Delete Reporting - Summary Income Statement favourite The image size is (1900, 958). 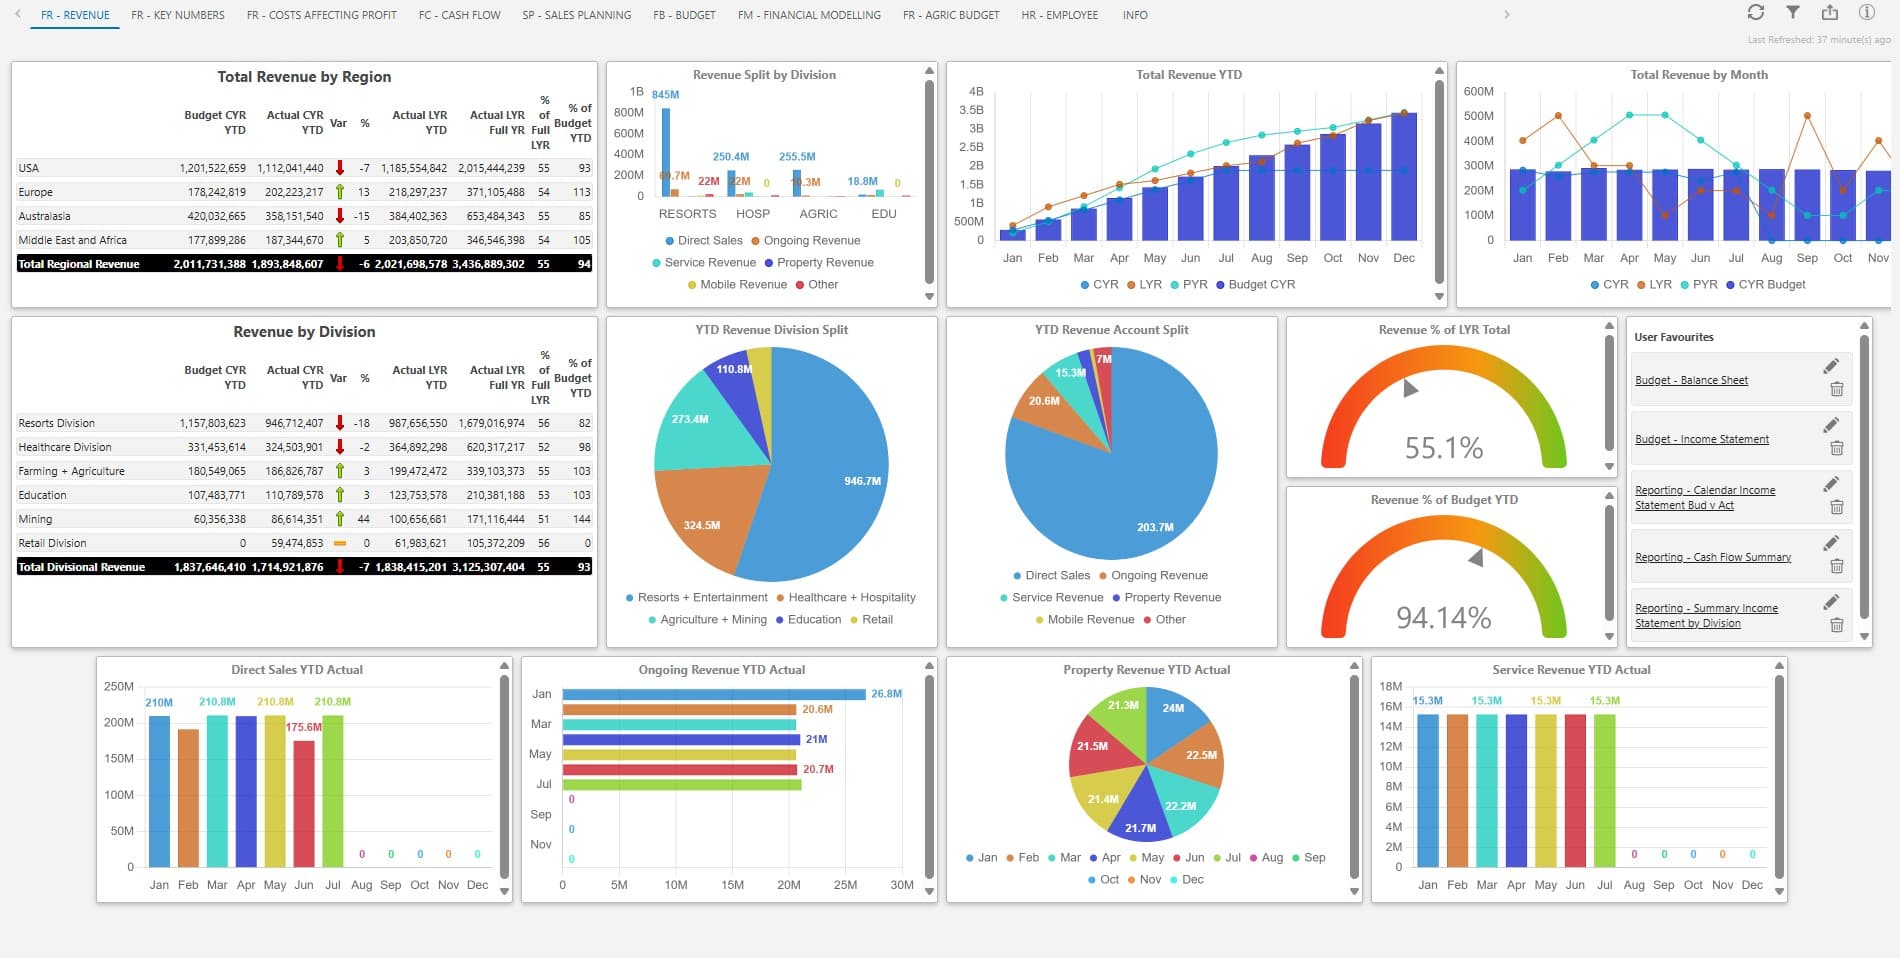pyautogui.click(x=1837, y=625)
